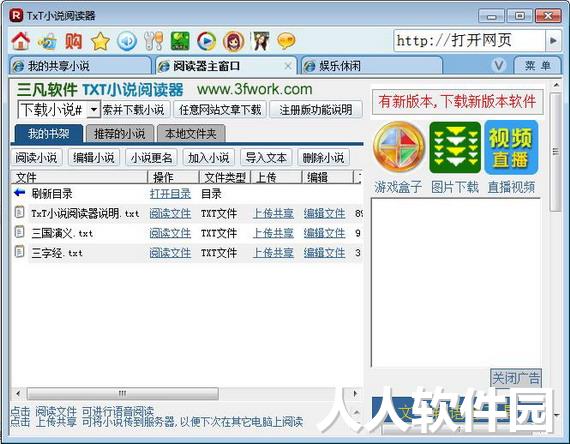Open the wrench tools settings icon

pos(153,41)
